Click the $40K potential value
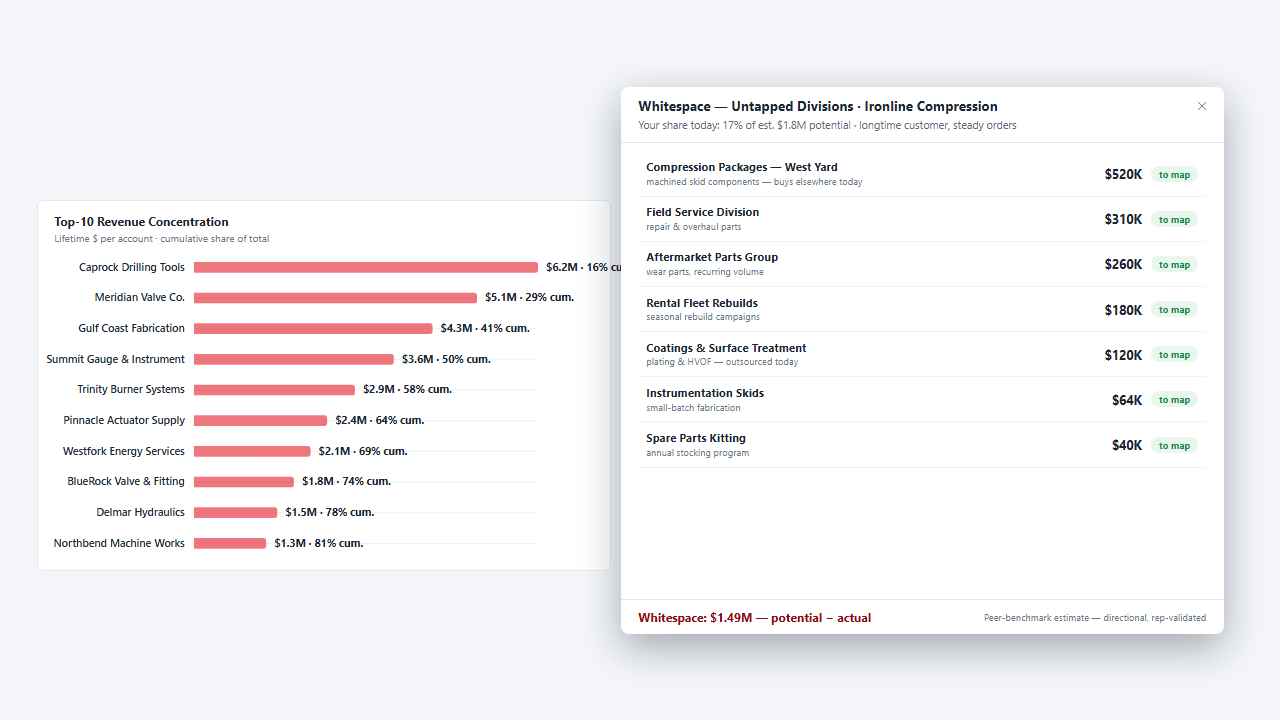1280x720 pixels. (1127, 446)
